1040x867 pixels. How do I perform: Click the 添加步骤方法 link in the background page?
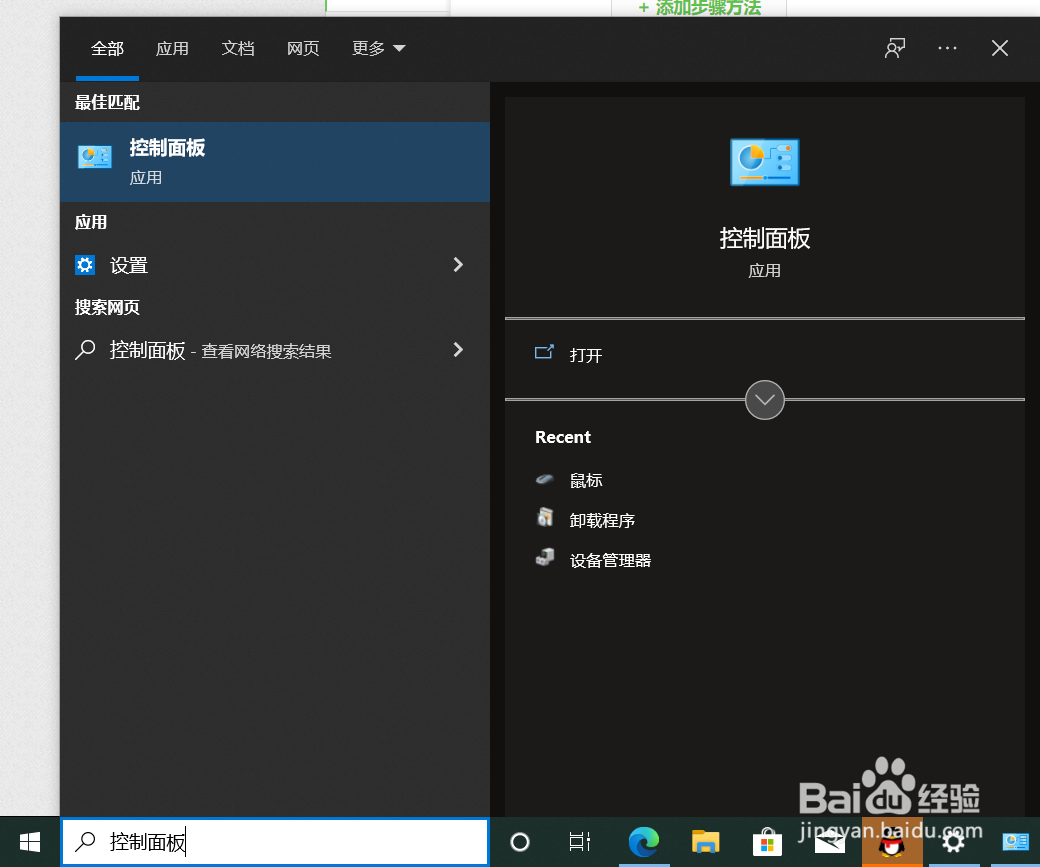(699, 8)
